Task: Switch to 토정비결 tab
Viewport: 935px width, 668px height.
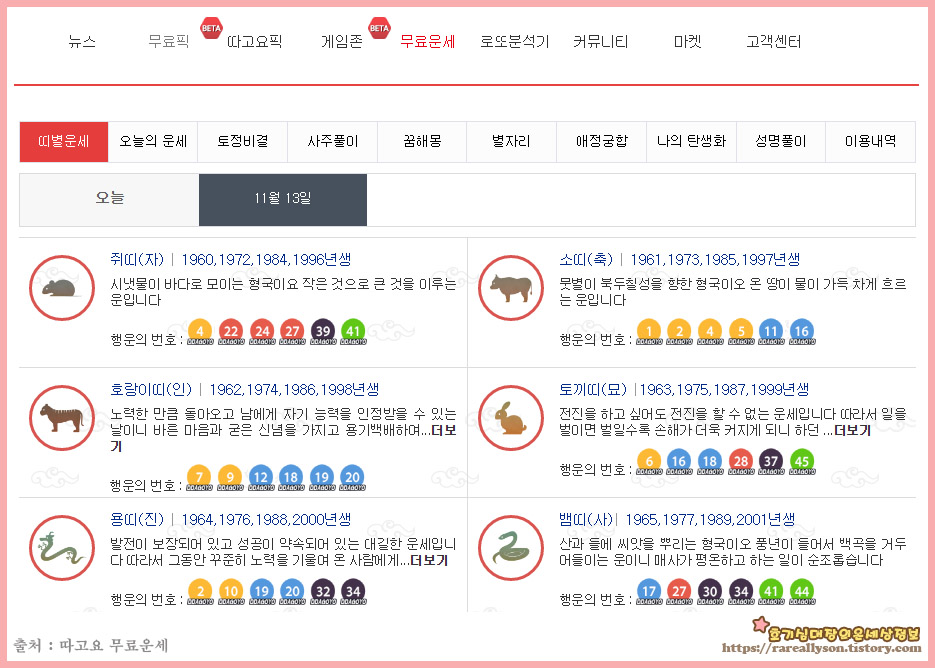Action: coord(243,141)
